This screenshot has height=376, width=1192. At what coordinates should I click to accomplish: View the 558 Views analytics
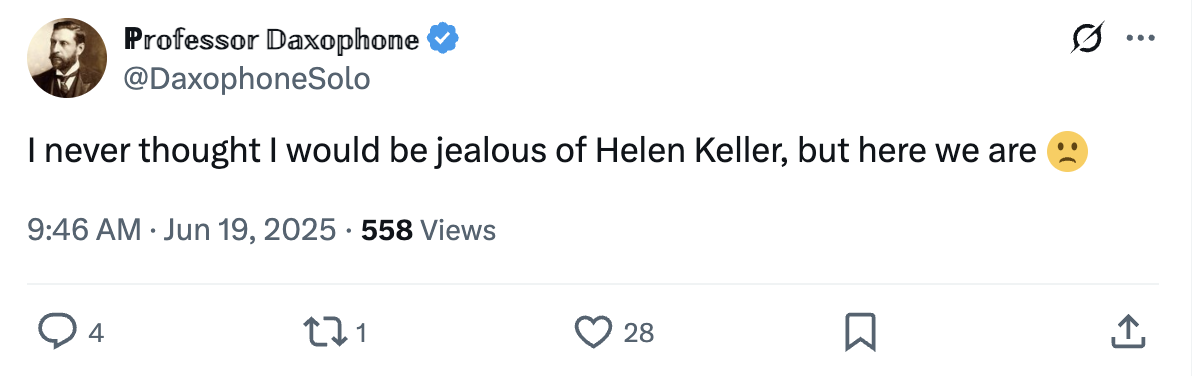429,229
